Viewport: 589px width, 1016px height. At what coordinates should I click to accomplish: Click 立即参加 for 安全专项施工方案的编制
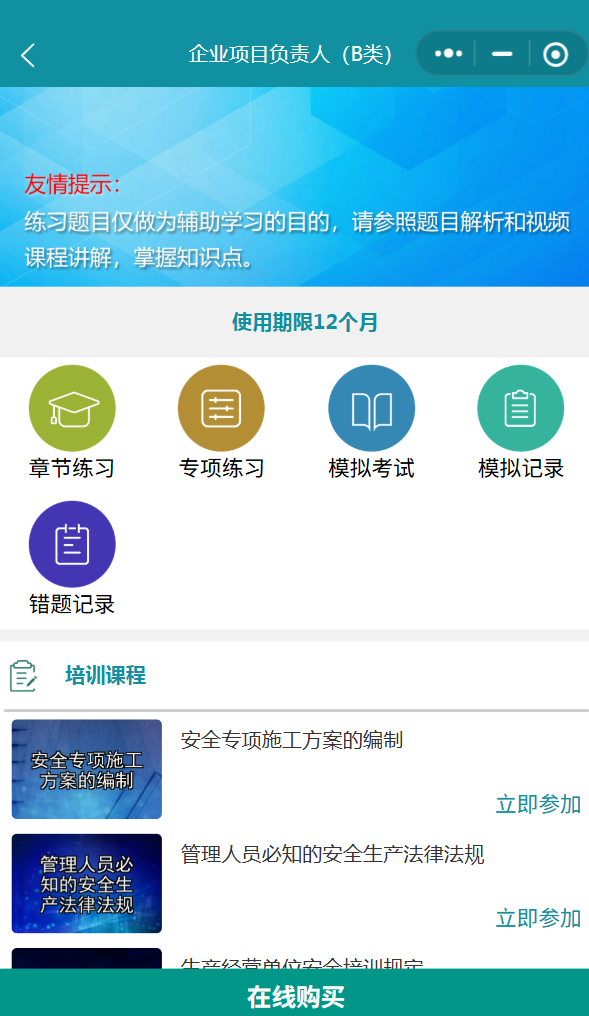(x=538, y=804)
